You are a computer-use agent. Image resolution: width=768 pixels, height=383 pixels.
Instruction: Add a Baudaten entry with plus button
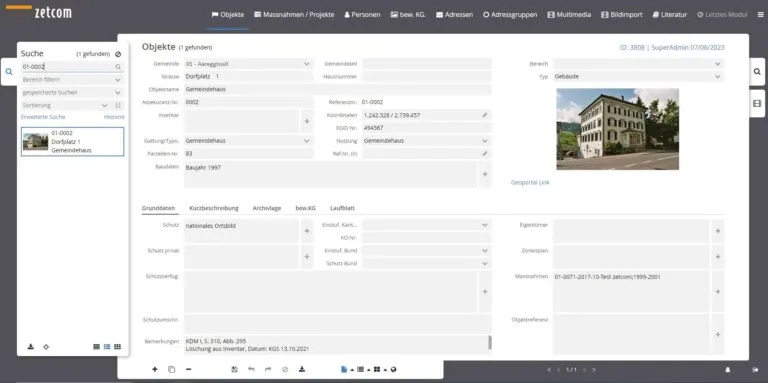click(x=485, y=174)
